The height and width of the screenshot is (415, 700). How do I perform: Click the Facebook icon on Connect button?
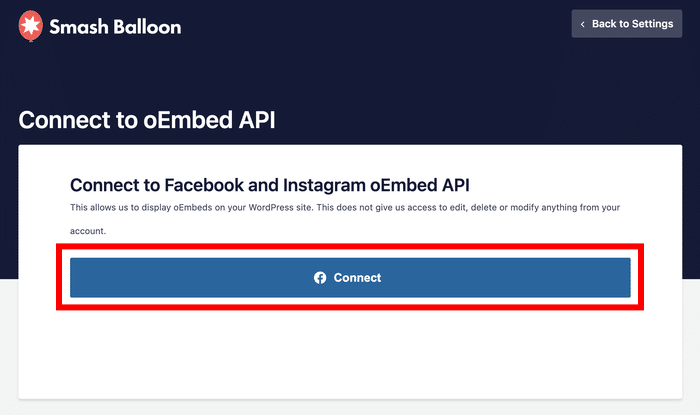[x=320, y=278]
